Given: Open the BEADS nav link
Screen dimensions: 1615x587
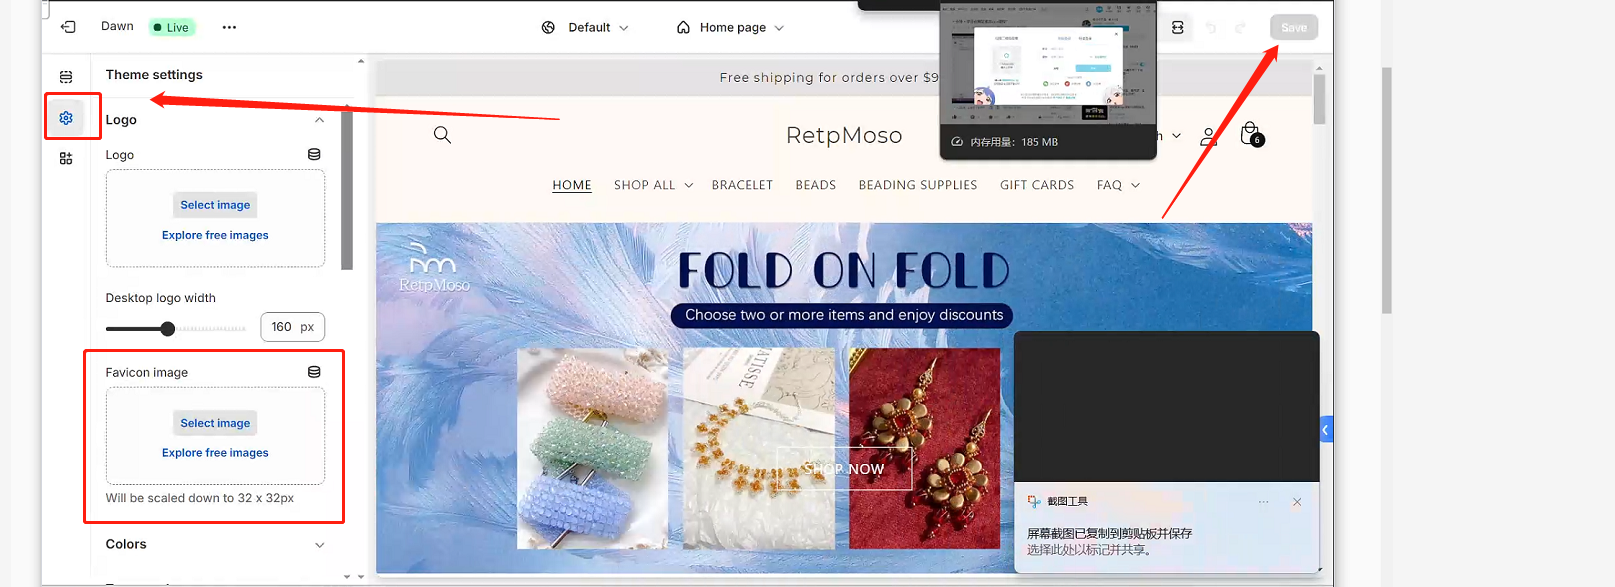Looking at the screenshot, I should pos(816,185).
